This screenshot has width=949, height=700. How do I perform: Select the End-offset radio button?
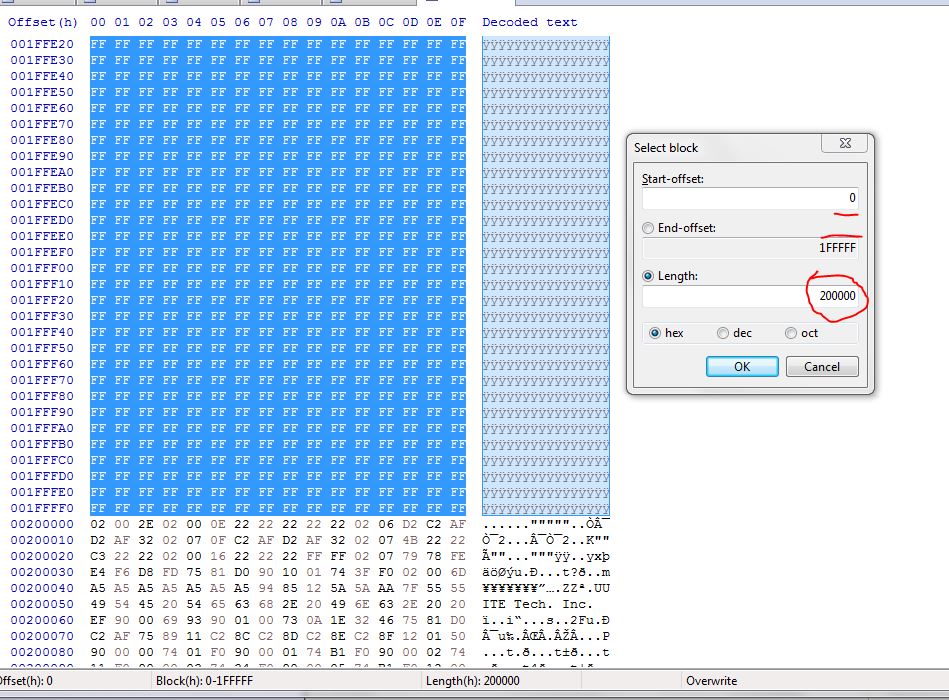pyautogui.click(x=648, y=228)
